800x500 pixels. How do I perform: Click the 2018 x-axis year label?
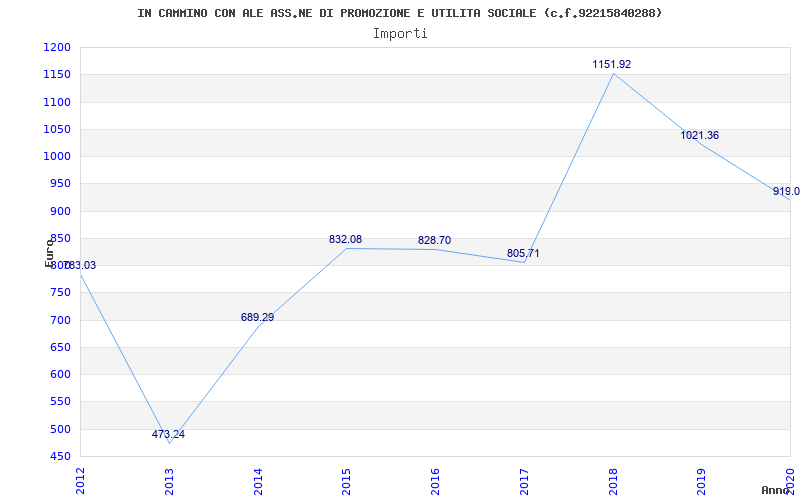tap(613, 481)
